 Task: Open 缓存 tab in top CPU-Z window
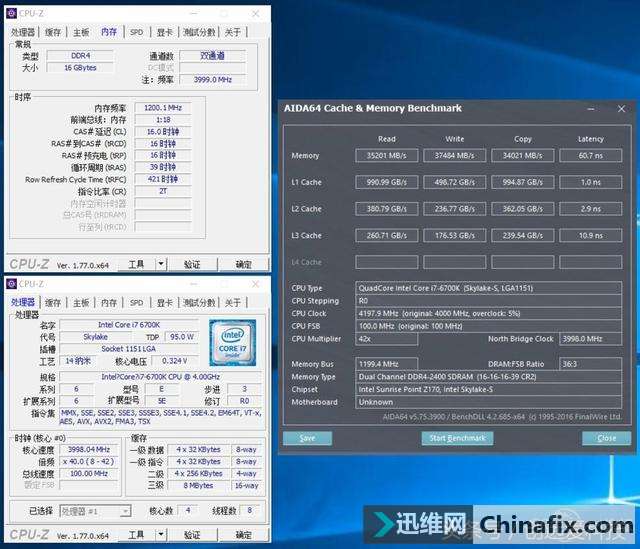point(53,32)
